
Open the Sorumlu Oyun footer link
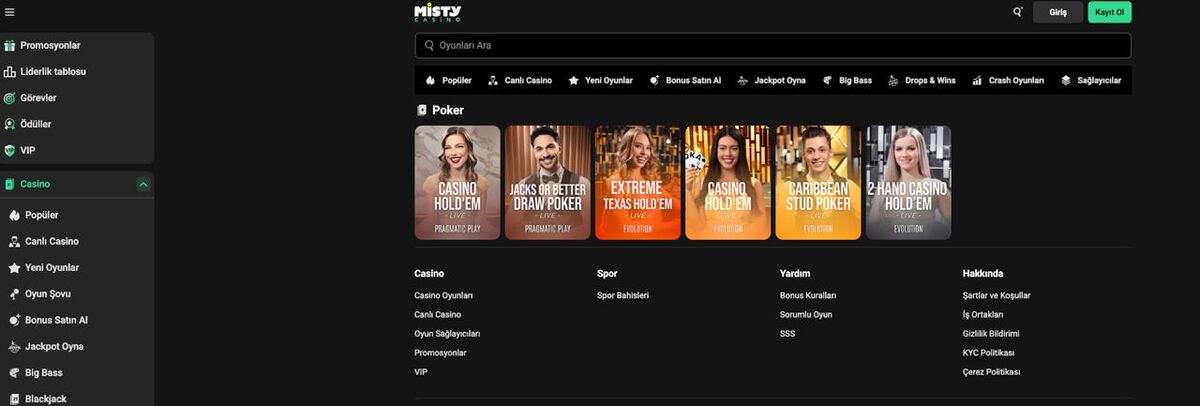click(x=806, y=315)
